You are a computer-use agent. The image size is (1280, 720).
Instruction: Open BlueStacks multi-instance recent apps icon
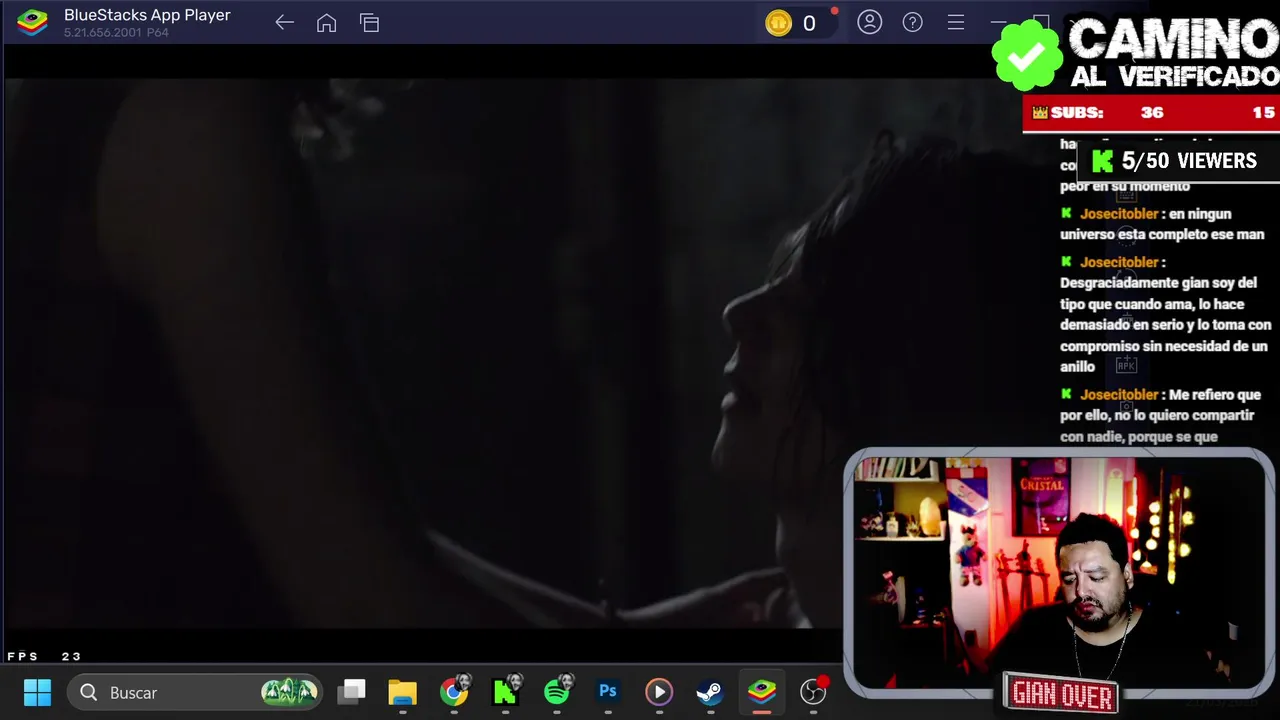[x=369, y=23]
